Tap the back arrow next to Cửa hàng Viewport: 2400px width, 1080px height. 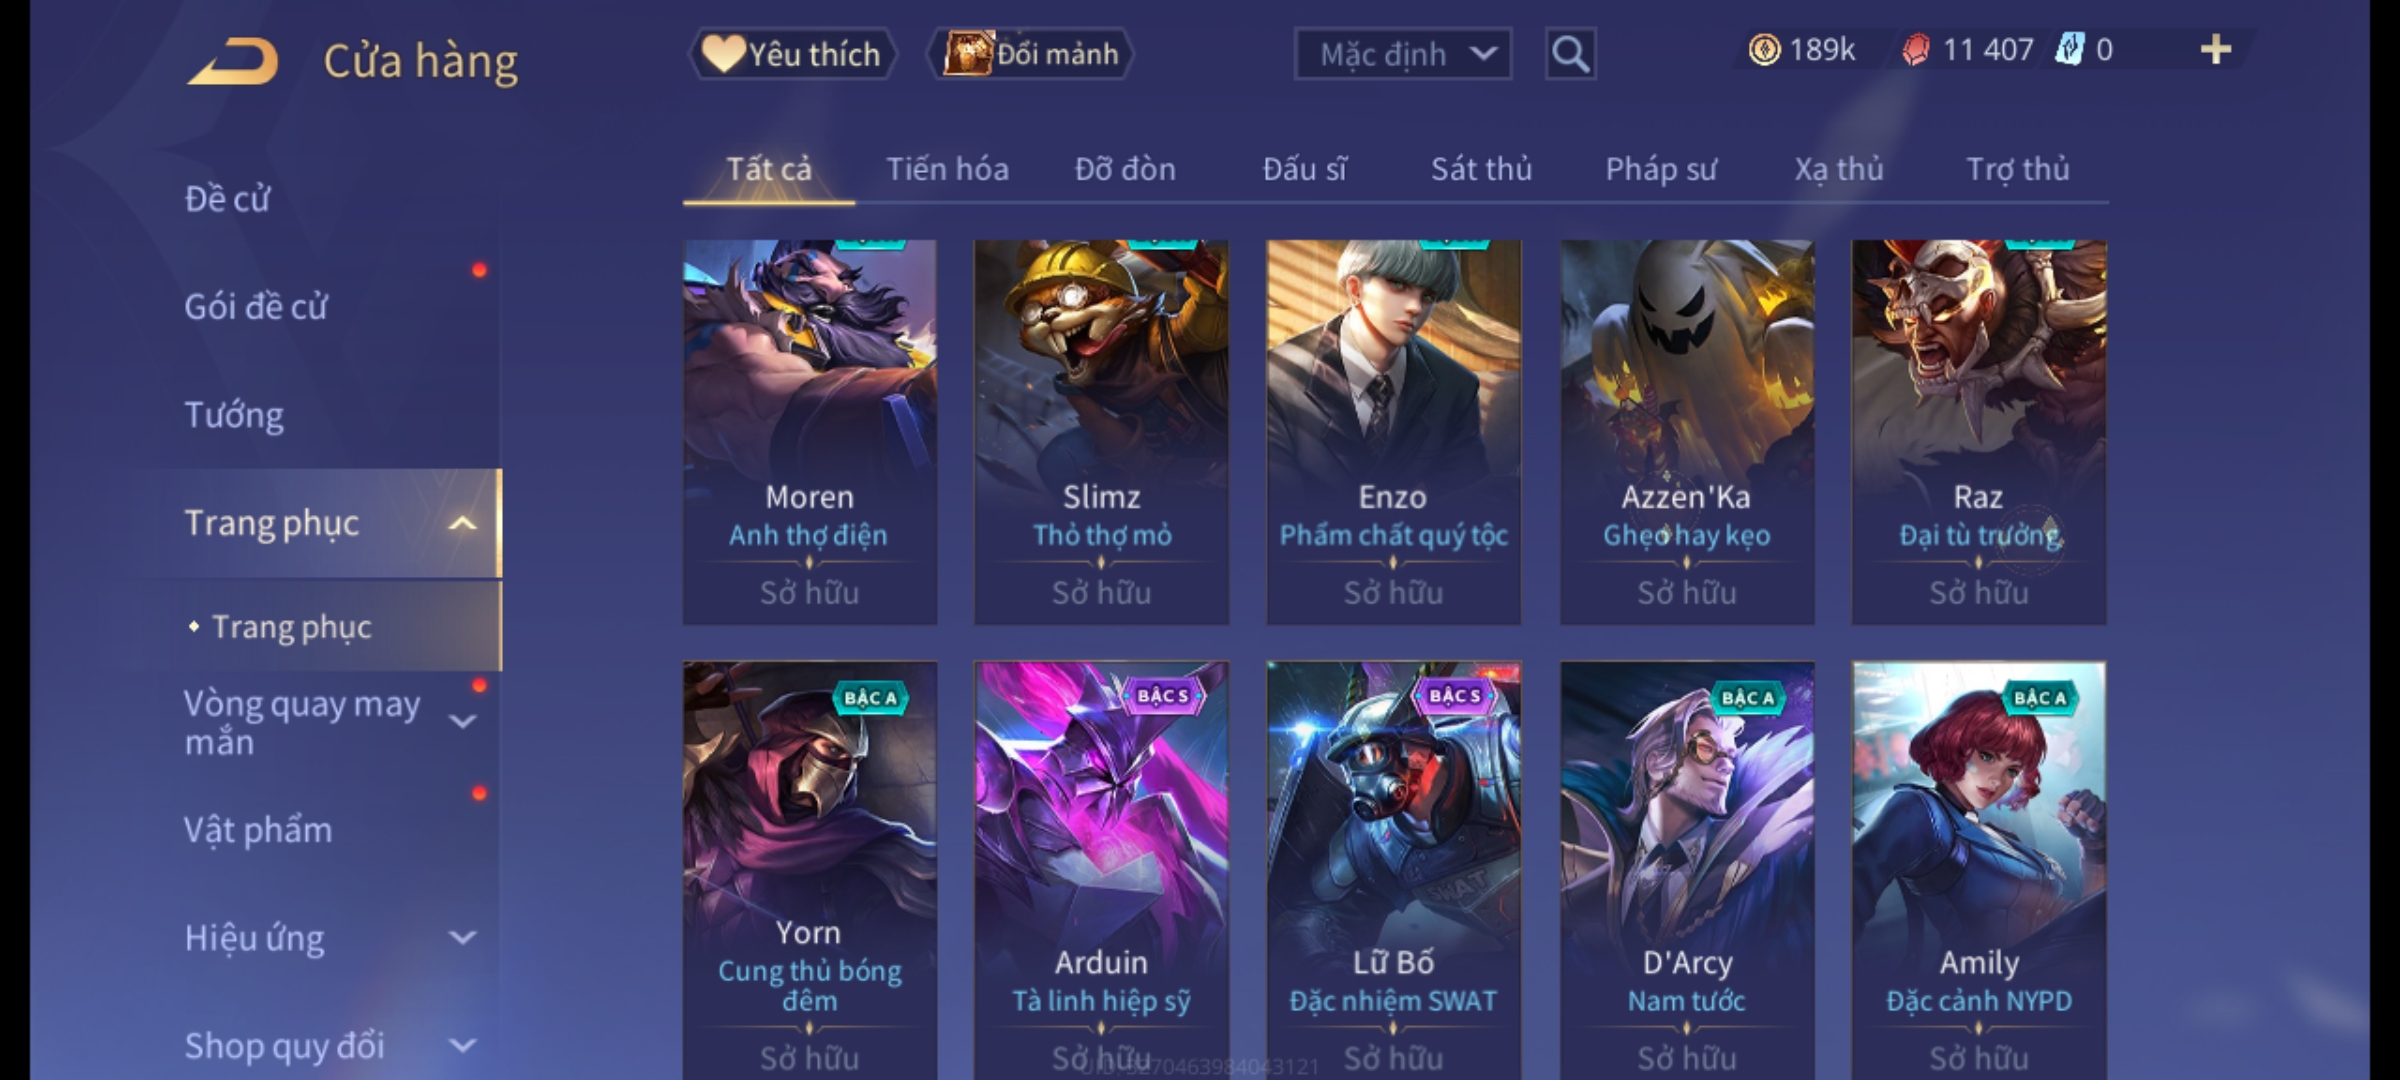tap(233, 61)
